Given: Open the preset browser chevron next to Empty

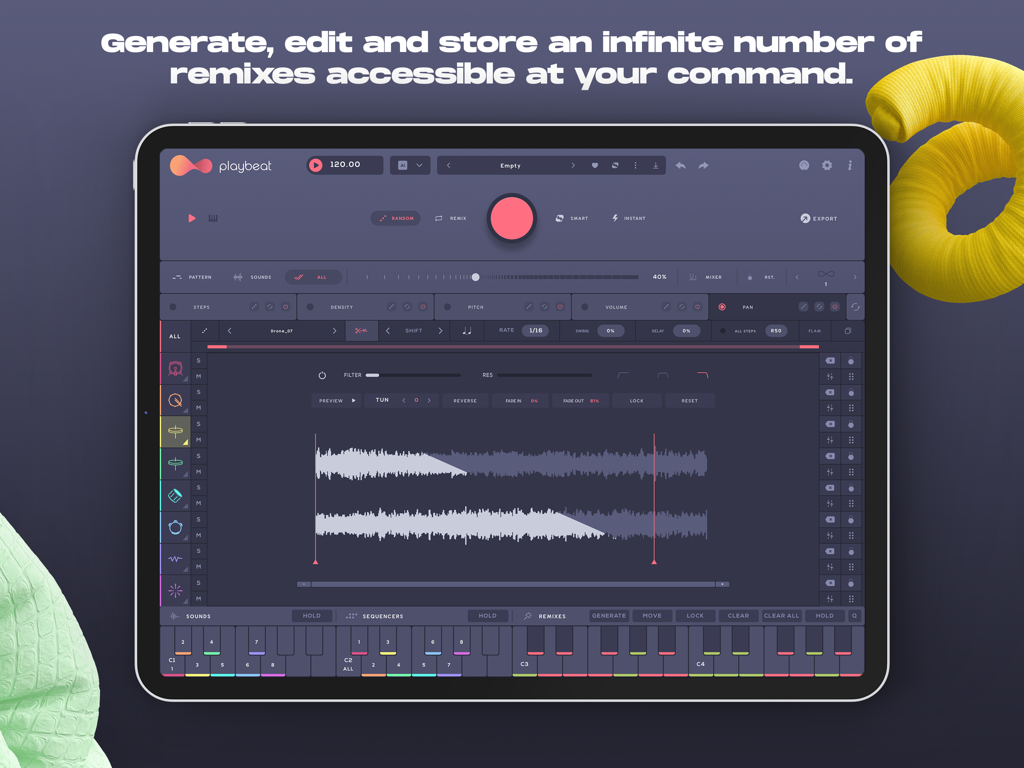Looking at the screenshot, I should coord(573,164).
